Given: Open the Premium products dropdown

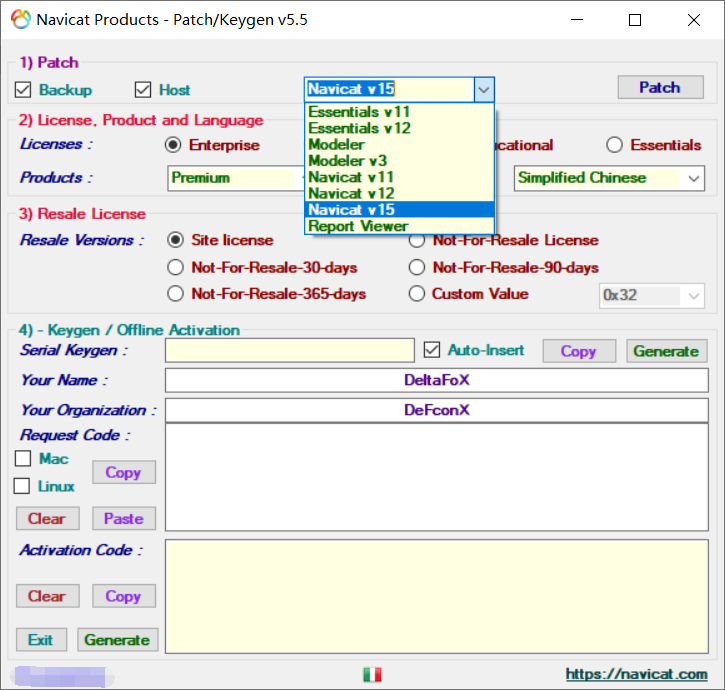Looking at the screenshot, I should tap(236, 178).
